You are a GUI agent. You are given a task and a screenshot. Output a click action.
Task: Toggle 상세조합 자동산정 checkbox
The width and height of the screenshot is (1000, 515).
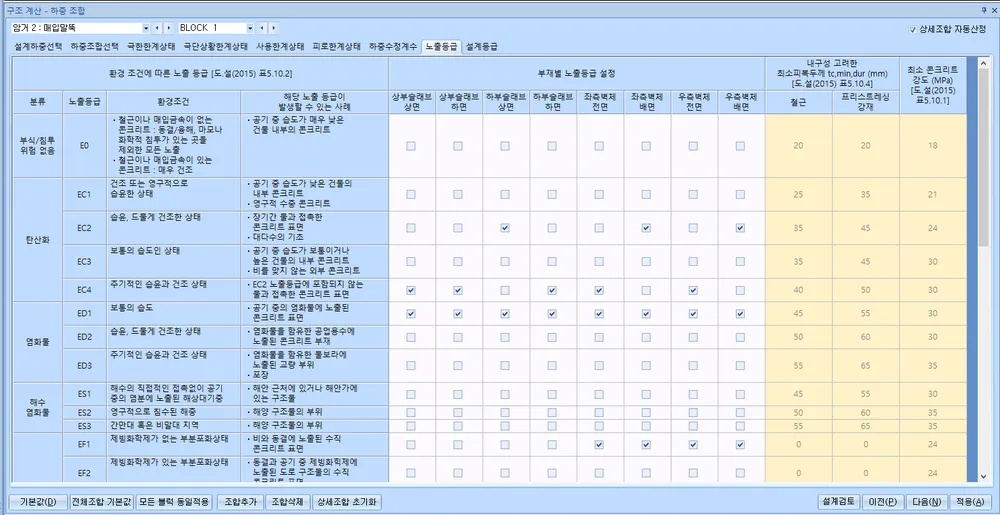[x=913, y=29]
